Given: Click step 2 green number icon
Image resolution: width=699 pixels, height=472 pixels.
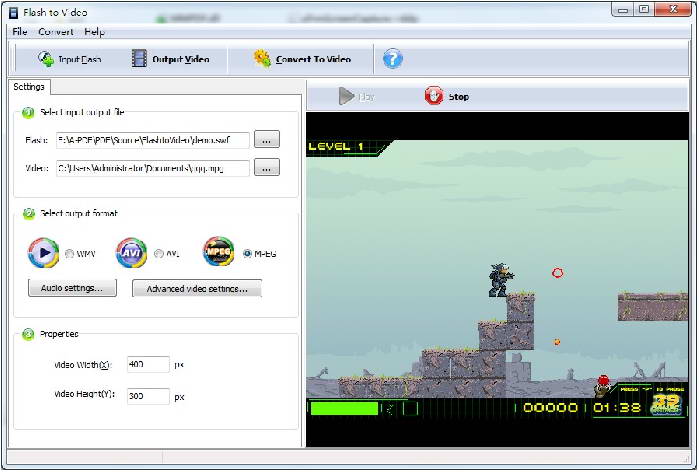Looking at the screenshot, I should [28, 213].
